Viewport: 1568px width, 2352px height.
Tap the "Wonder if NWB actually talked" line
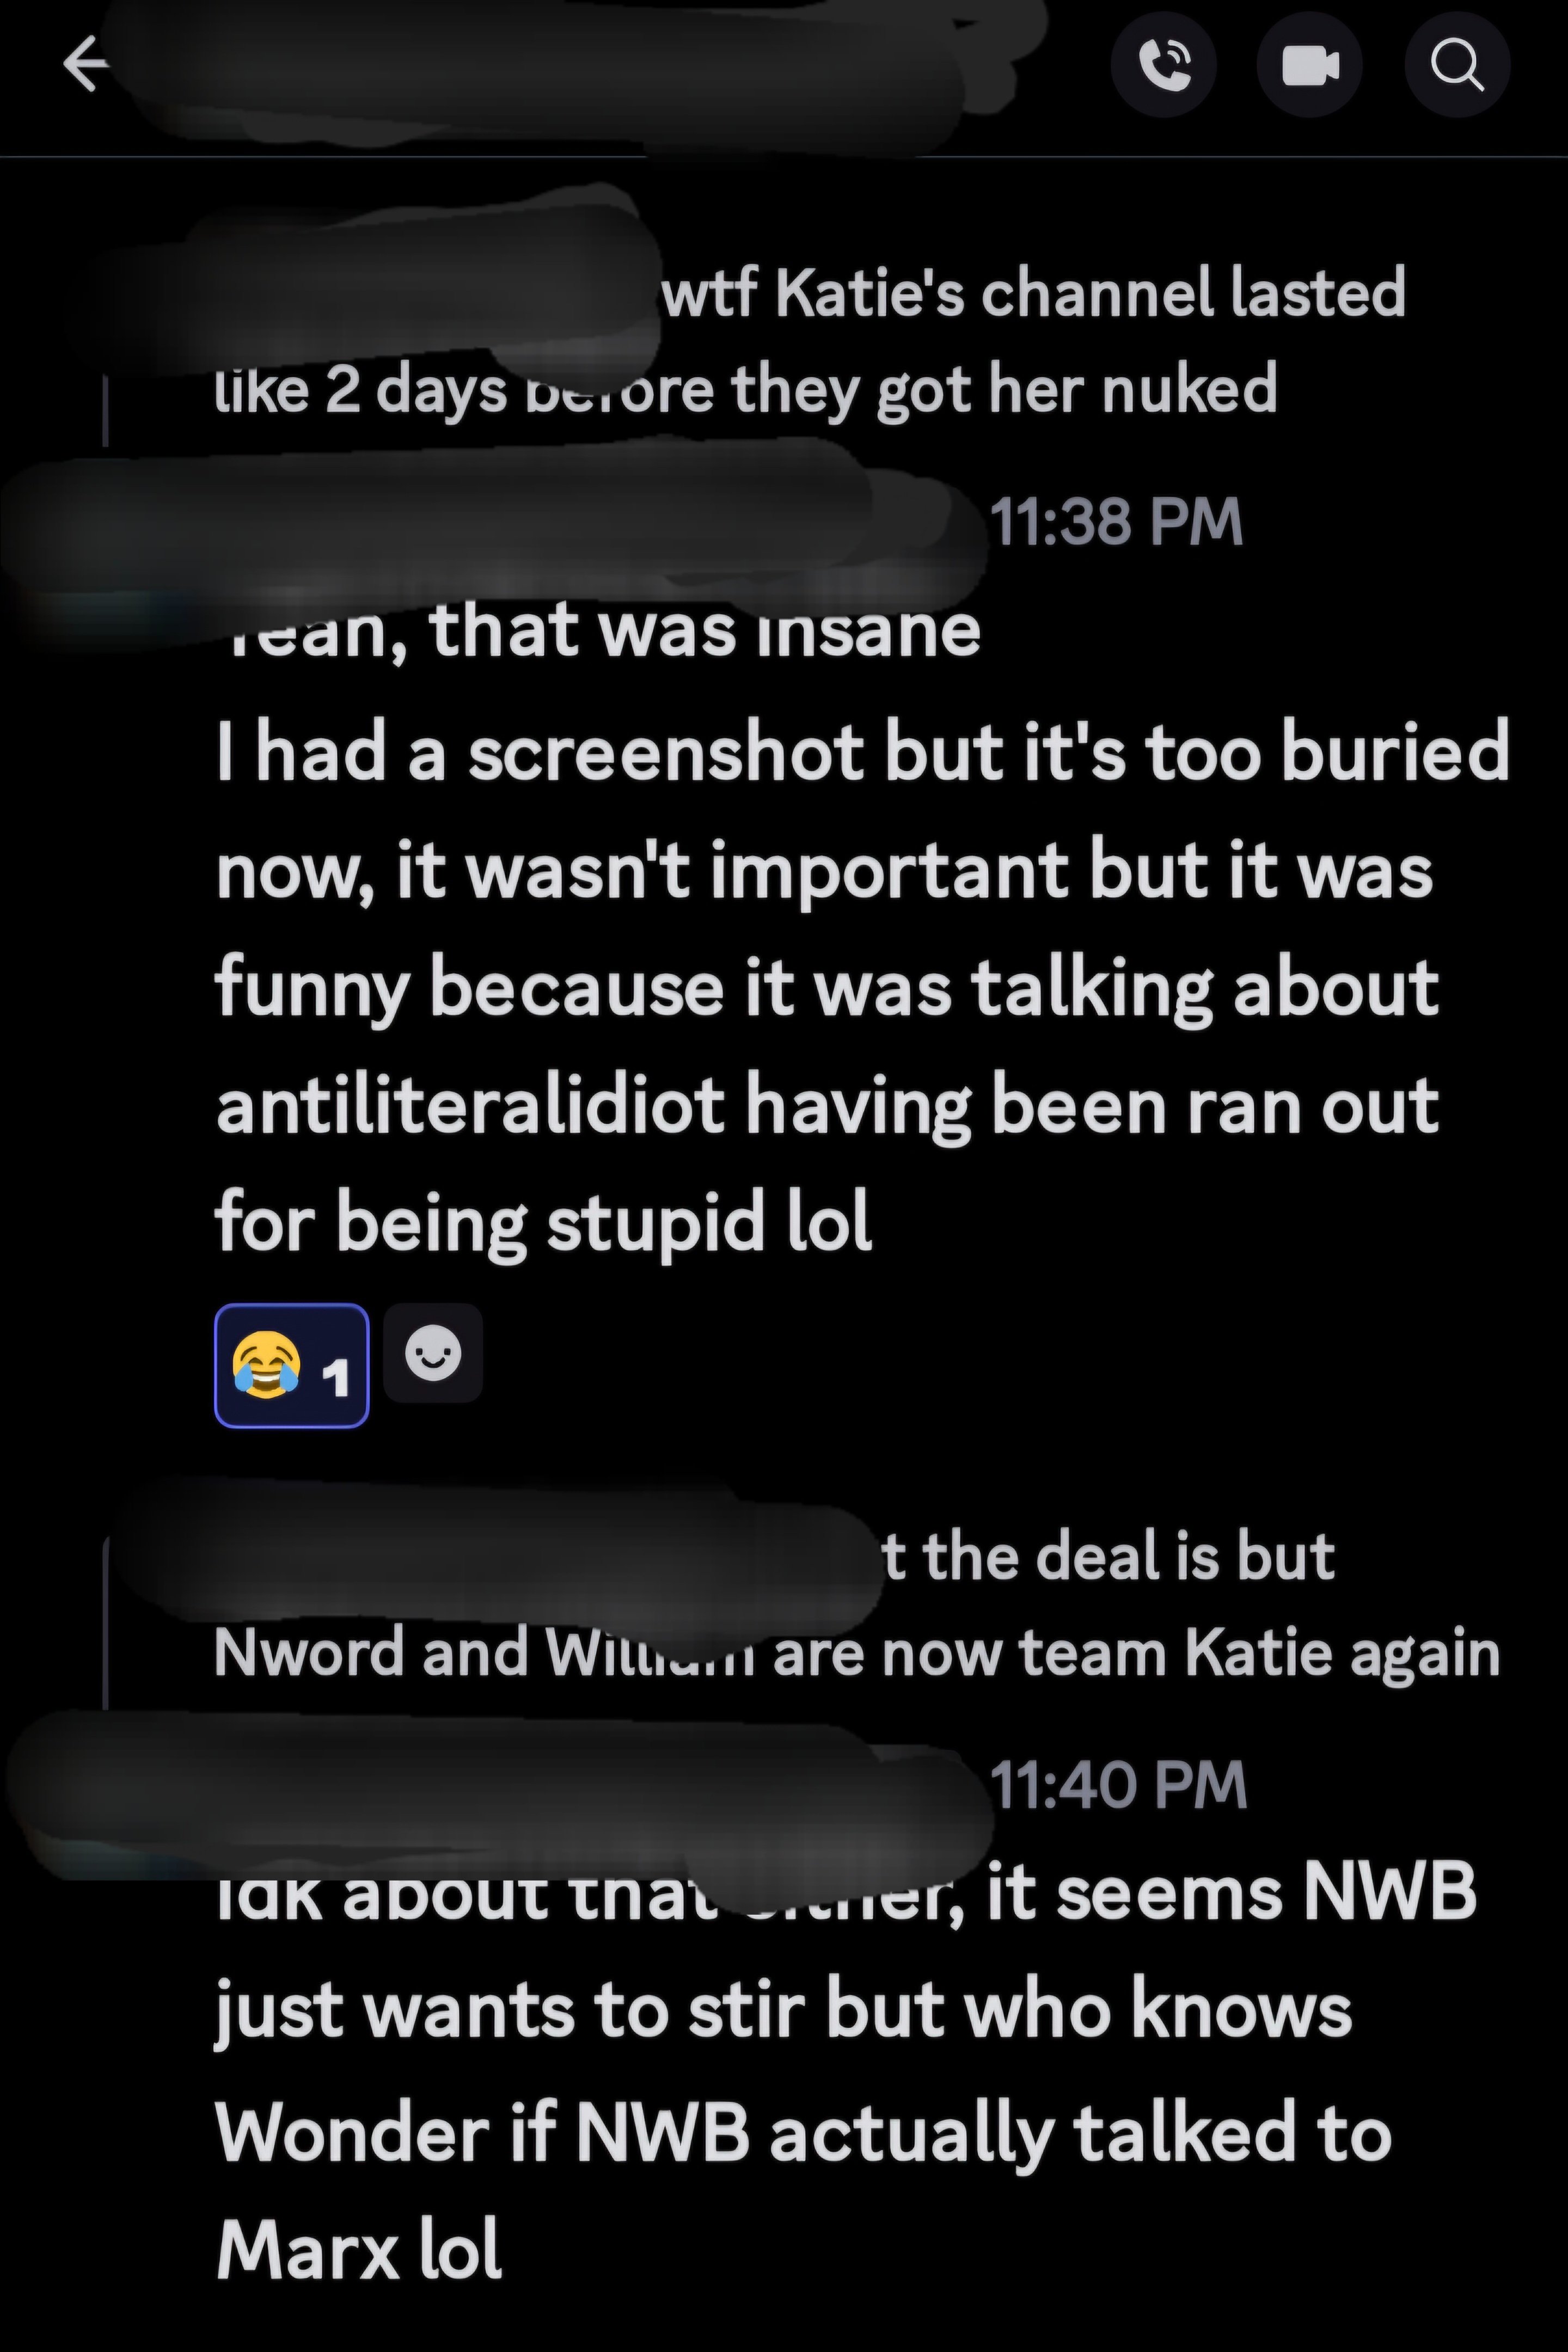coord(803,2133)
